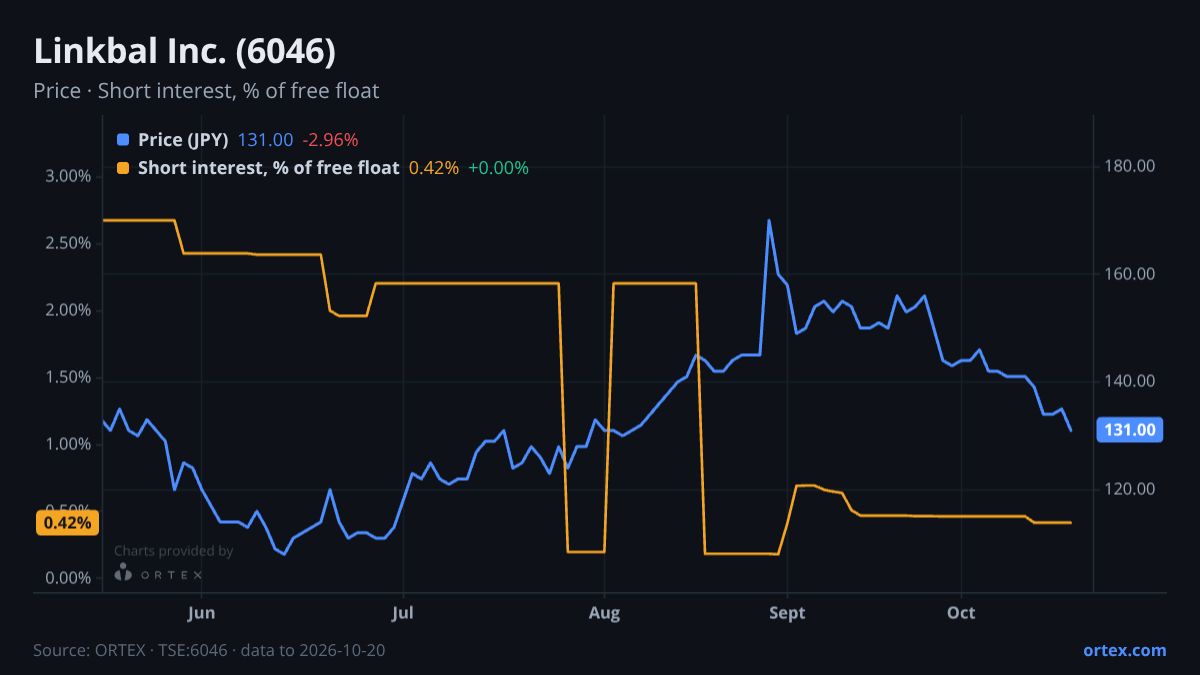Click the subtitle Price · Short interest text

(206, 91)
